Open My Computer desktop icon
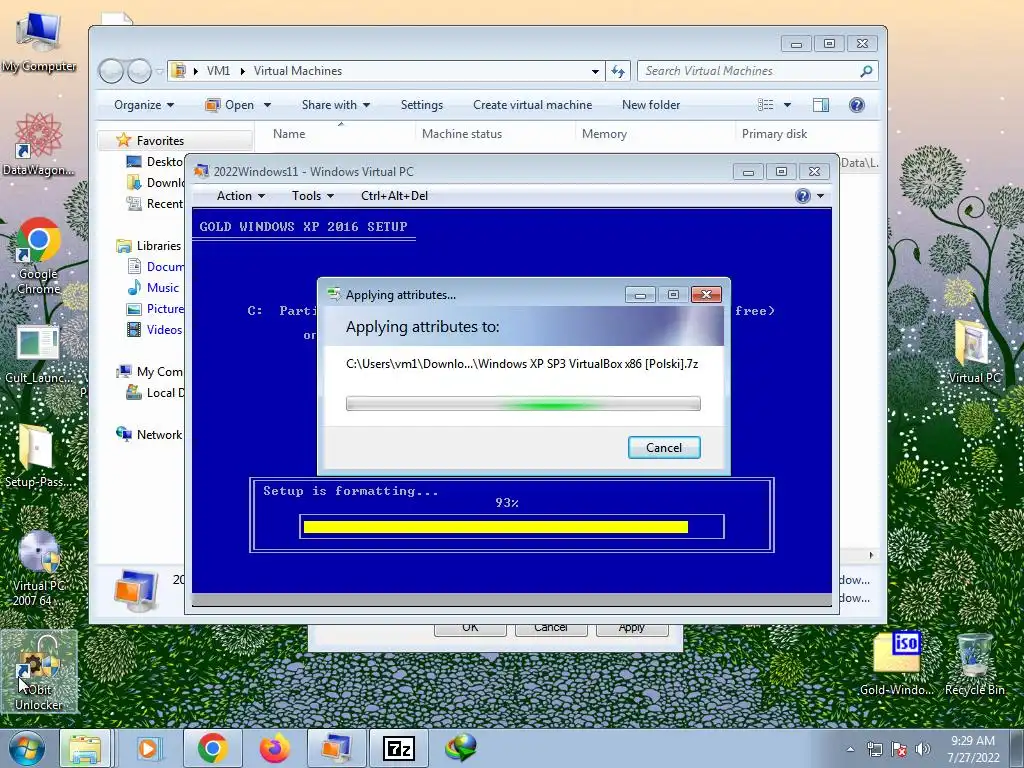The width and height of the screenshot is (1024, 768). point(39,42)
